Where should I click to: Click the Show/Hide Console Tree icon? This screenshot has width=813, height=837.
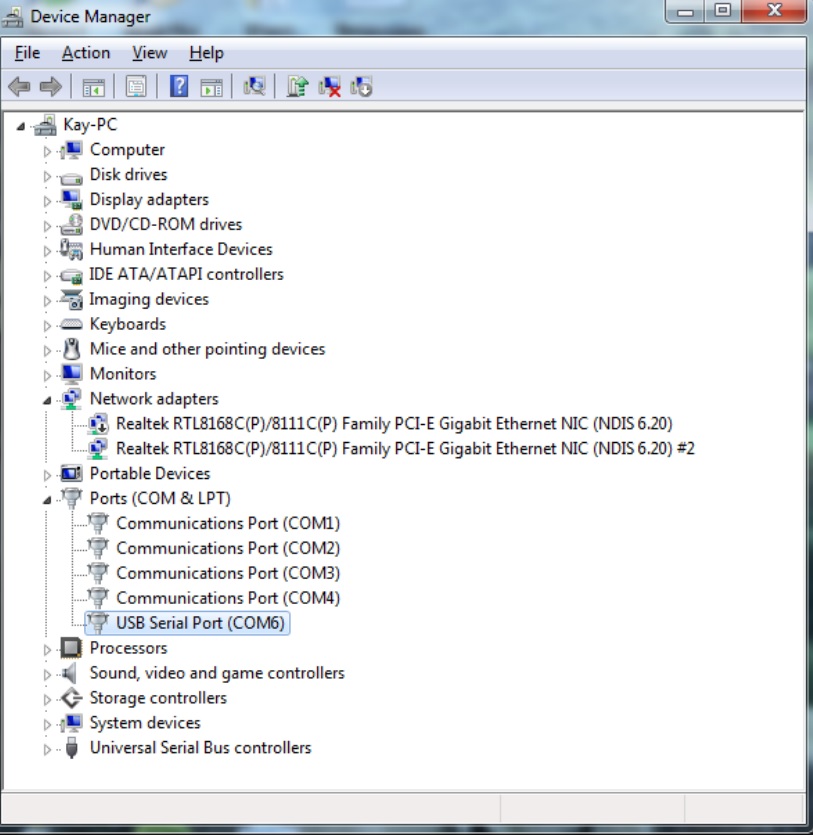94,87
